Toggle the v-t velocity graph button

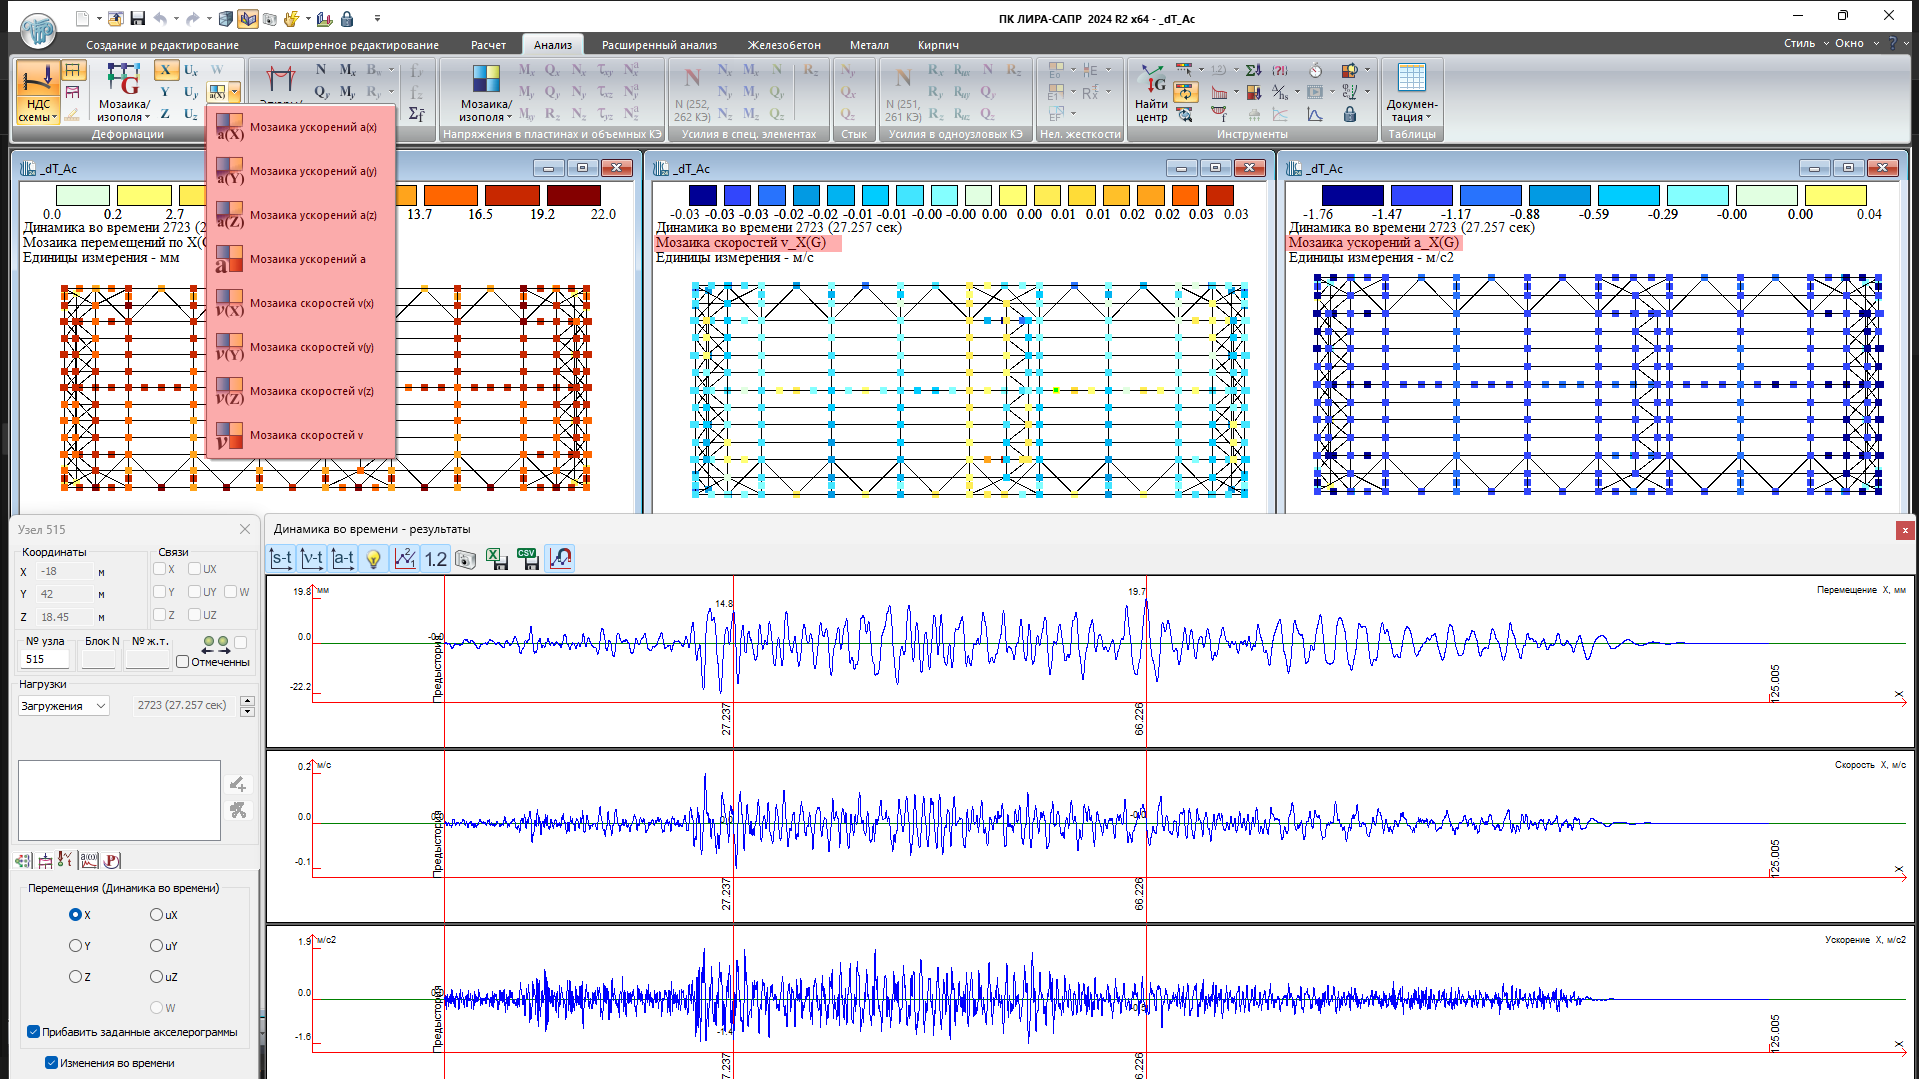(x=312, y=559)
